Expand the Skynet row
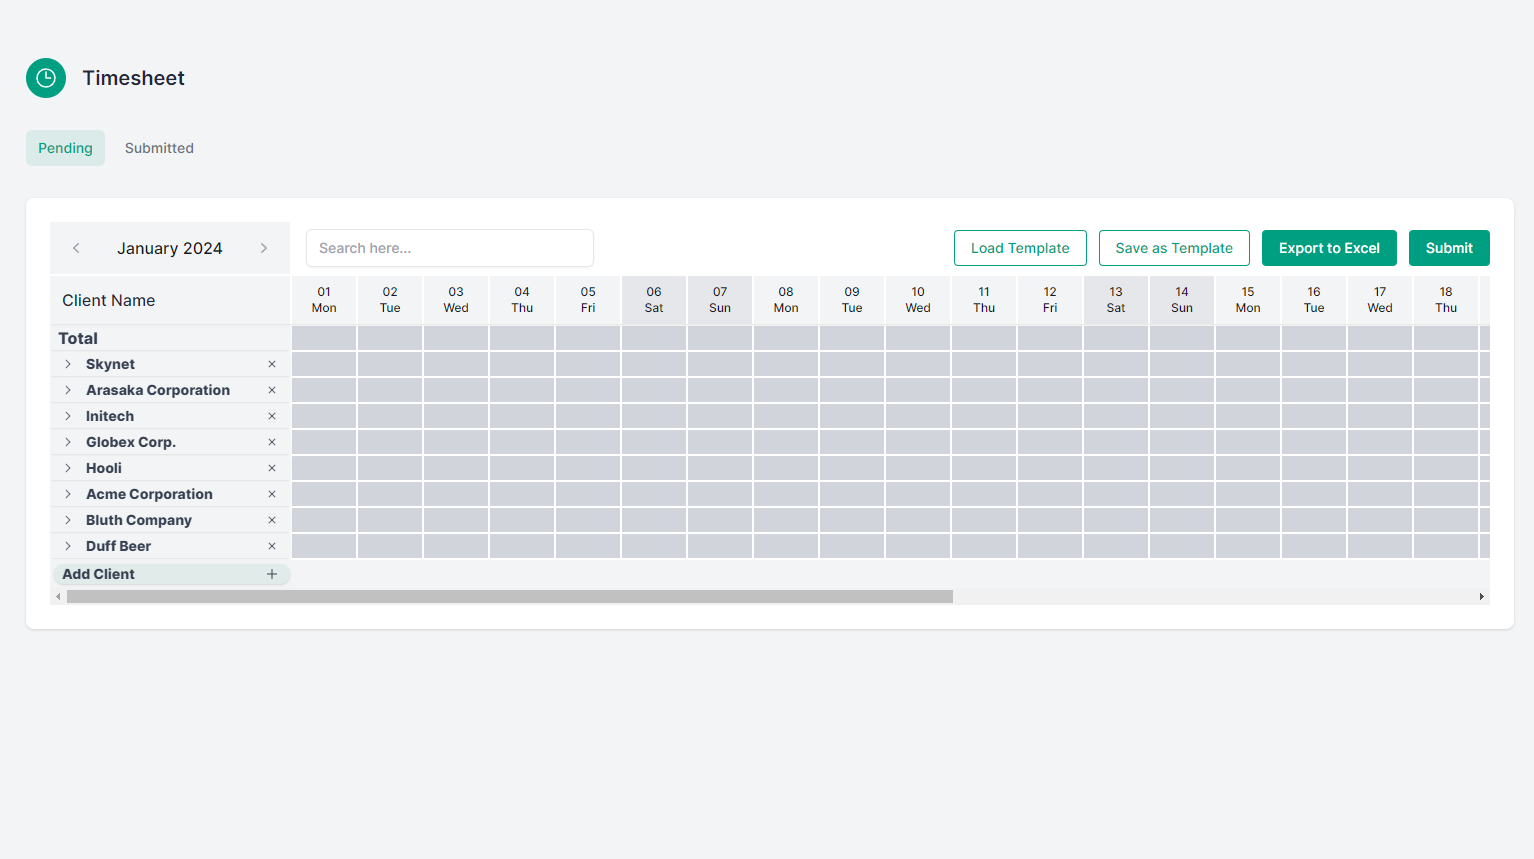This screenshot has width=1534, height=859. 68,364
